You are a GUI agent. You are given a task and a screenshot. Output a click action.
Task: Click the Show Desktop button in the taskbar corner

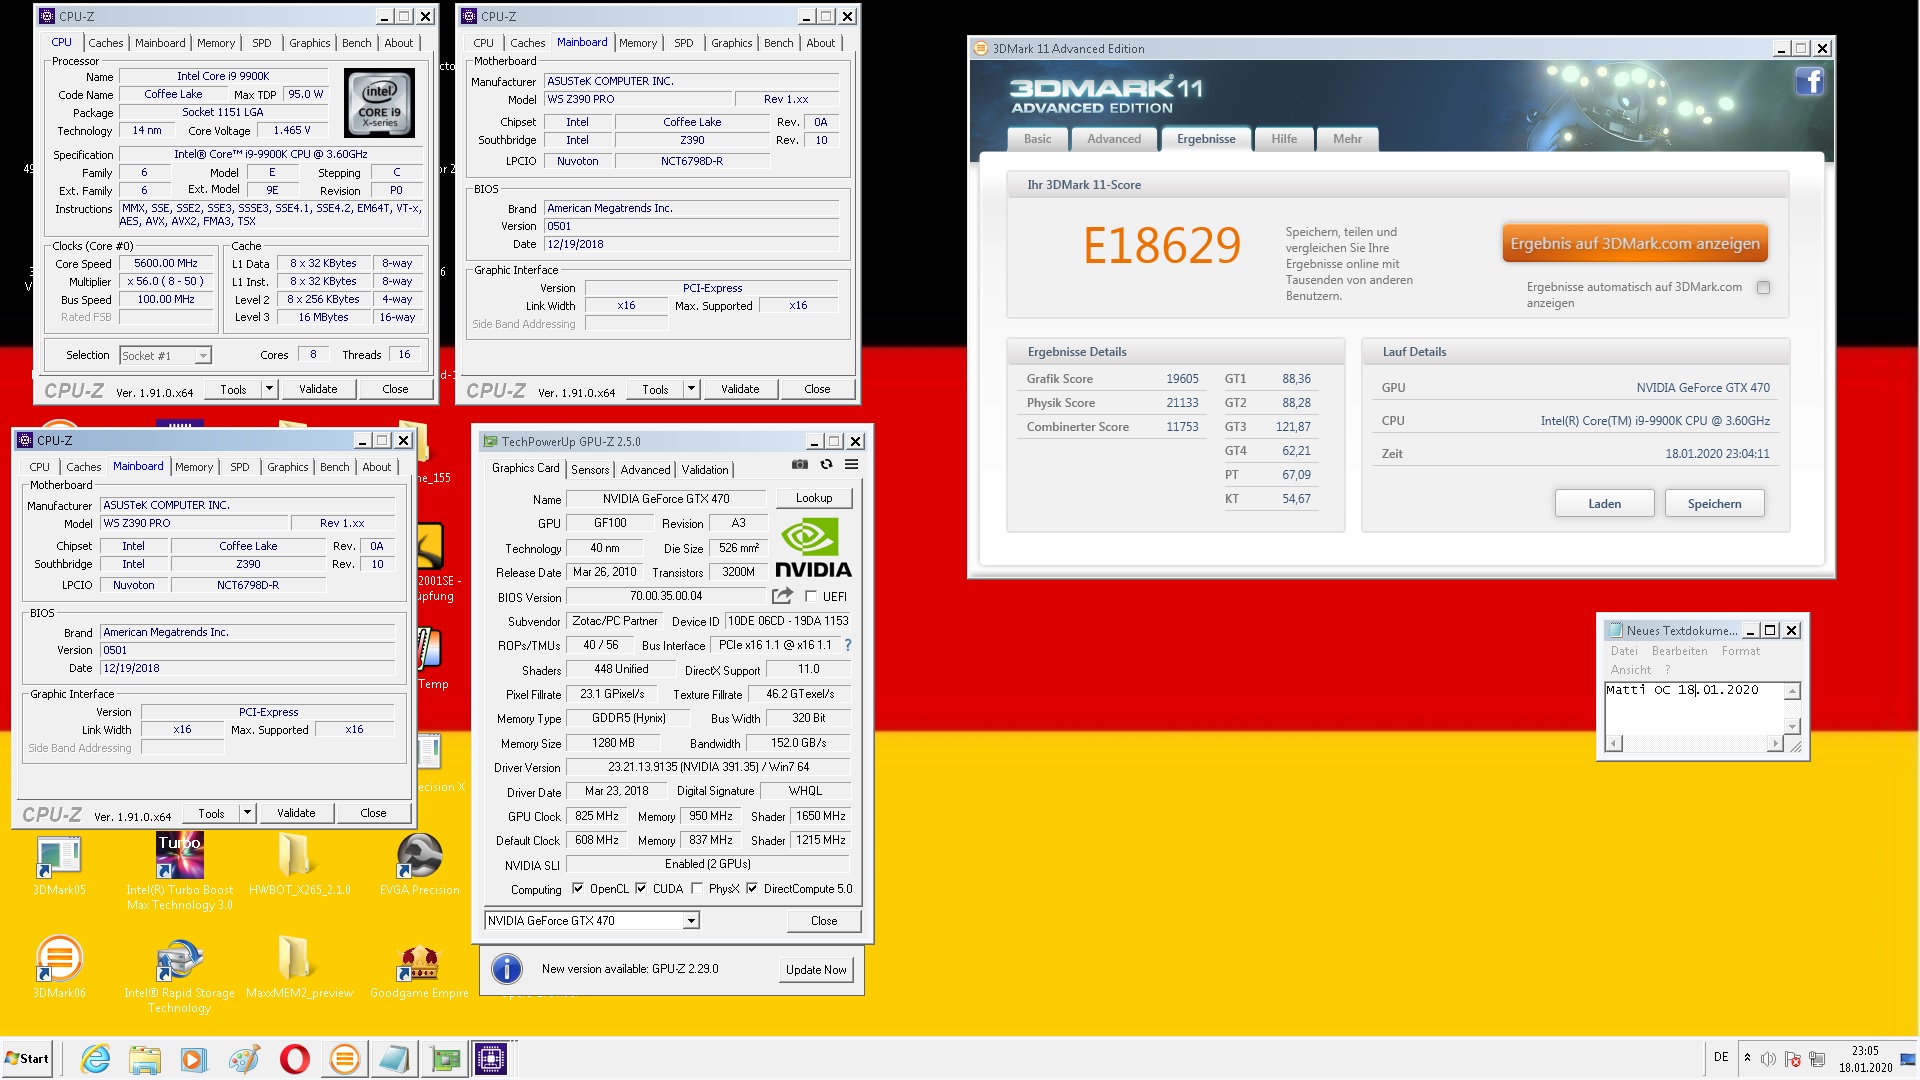pos(1908,1059)
